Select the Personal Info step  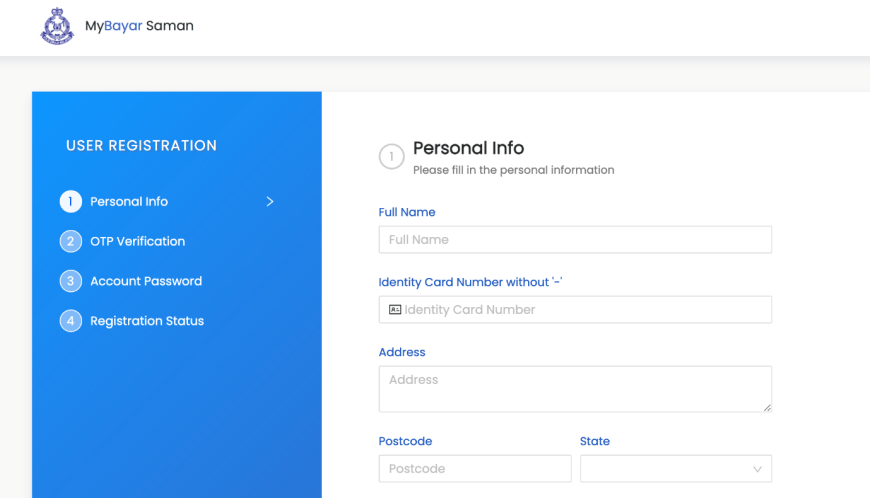point(129,201)
